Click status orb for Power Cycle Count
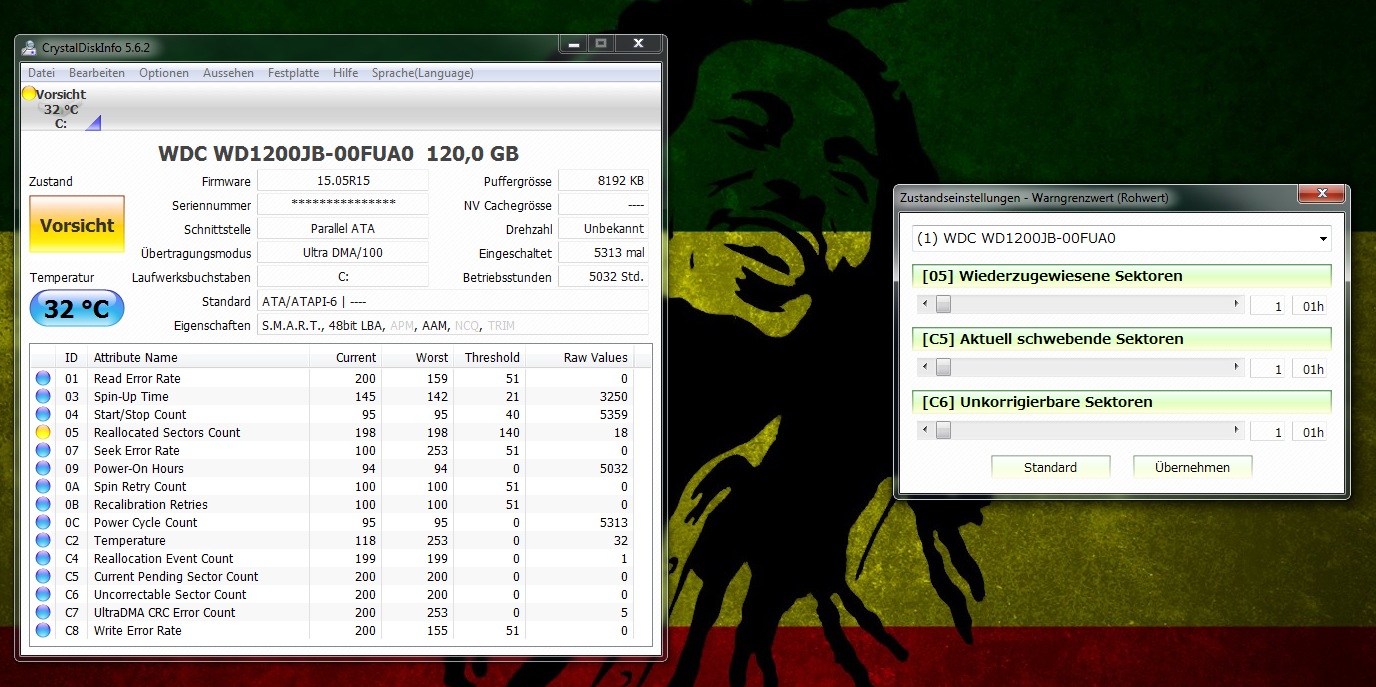 43,522
